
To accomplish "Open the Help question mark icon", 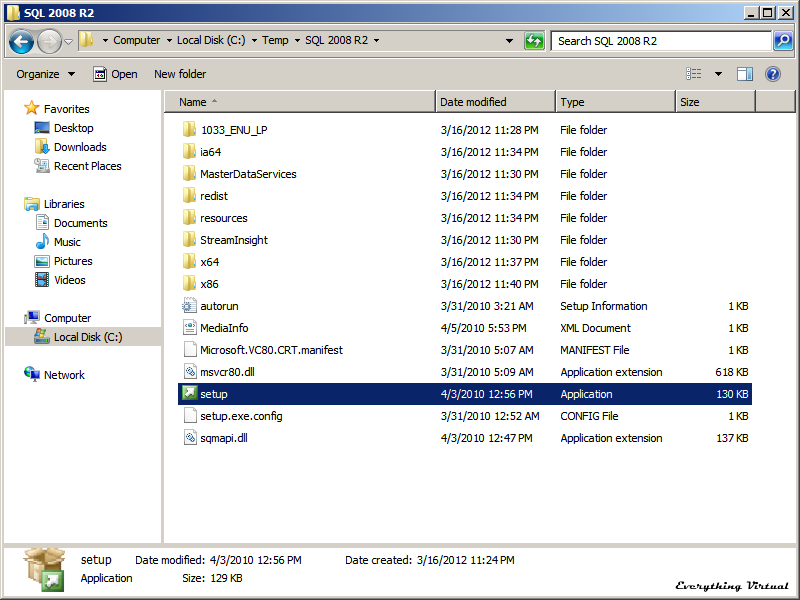I will 772,74.
